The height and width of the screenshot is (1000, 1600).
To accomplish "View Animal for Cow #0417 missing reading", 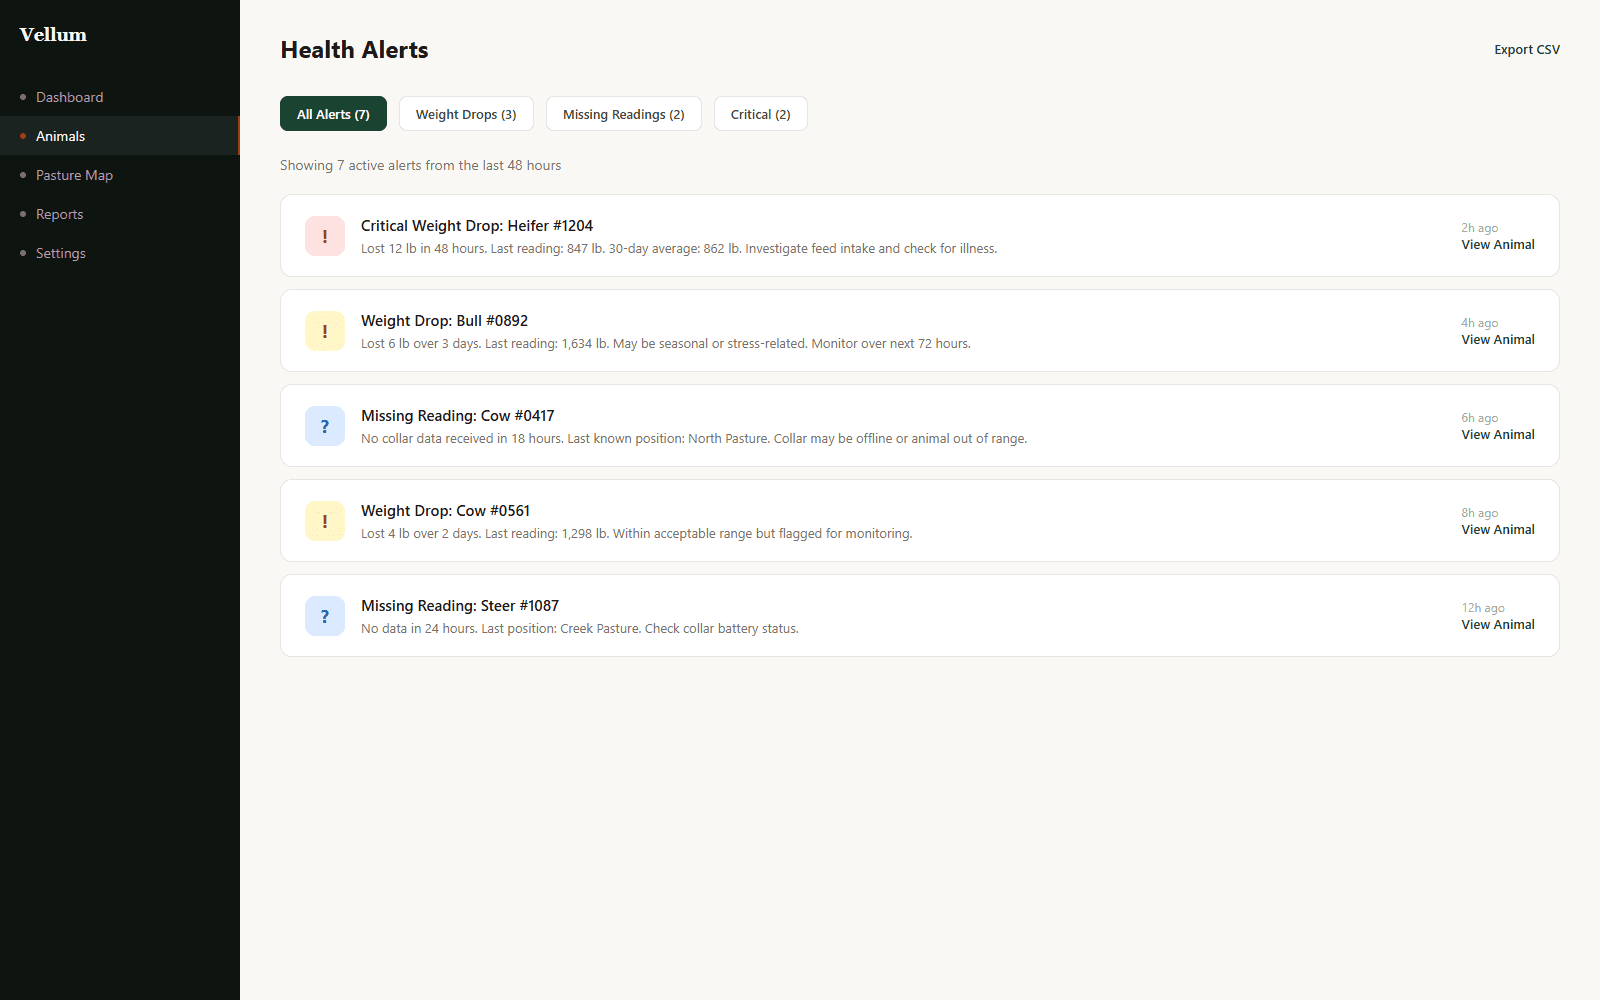I will tap(1497, 434).
